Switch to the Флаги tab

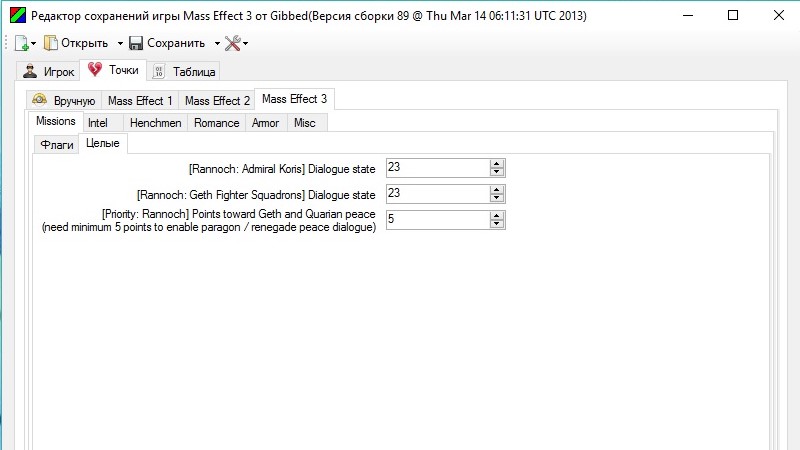[57, 145]
